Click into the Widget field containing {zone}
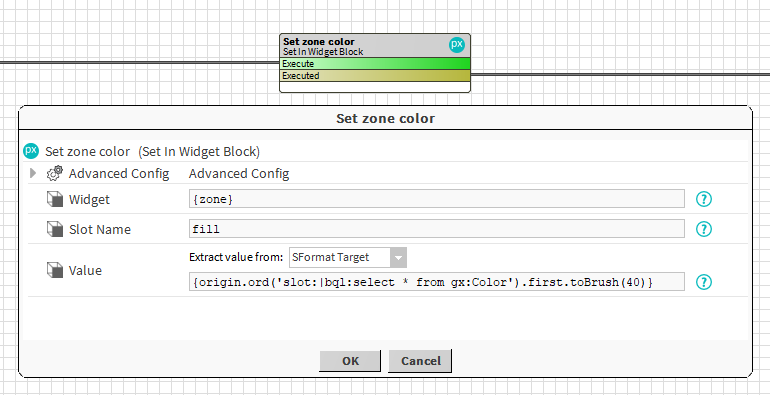The height and width of the screenshot is (395, 770). point(437,199)
